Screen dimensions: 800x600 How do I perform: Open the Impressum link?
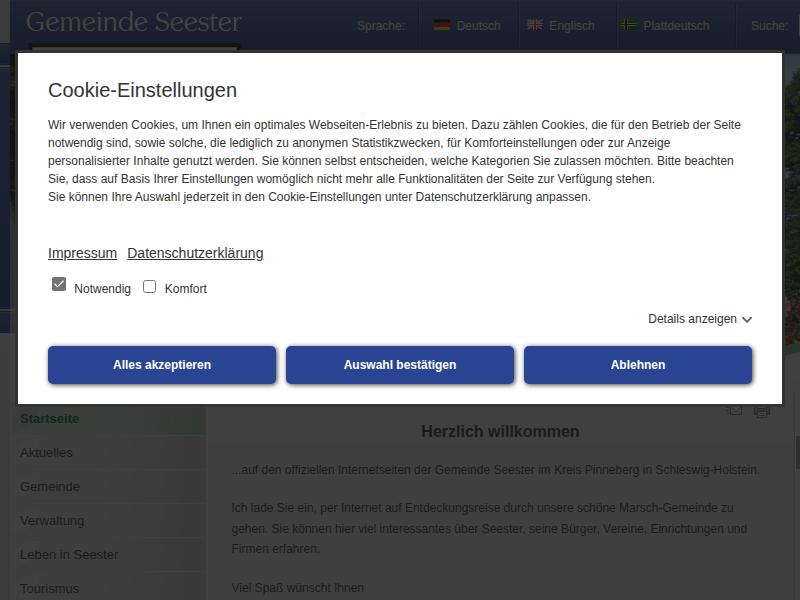82,253
